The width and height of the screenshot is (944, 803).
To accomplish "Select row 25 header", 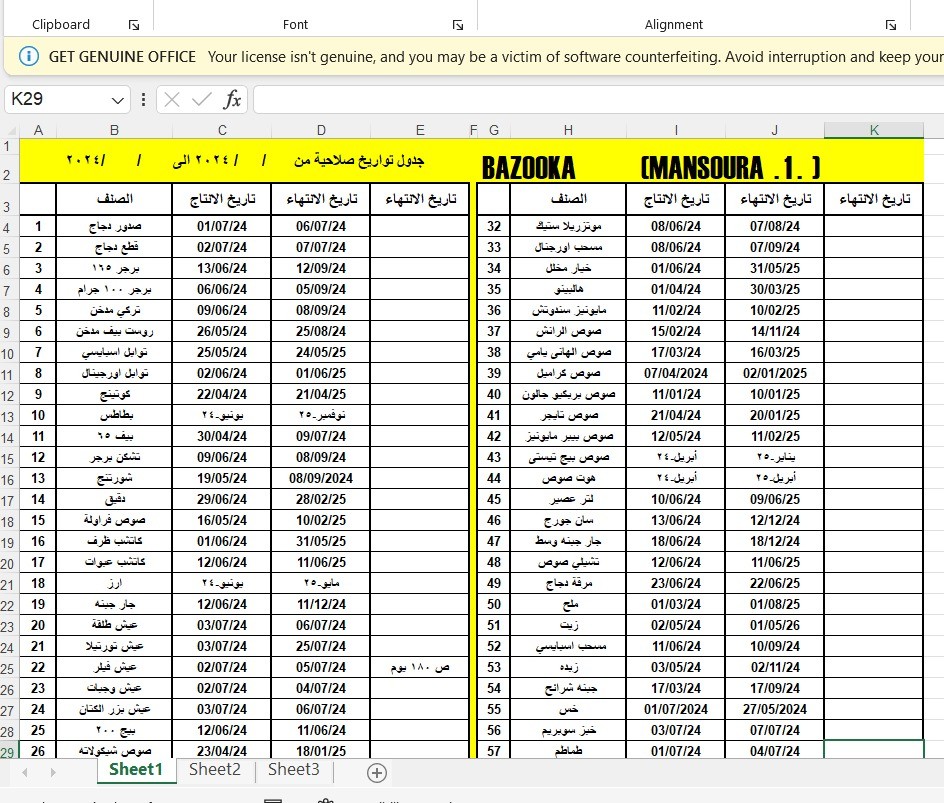I will click(8, 669).
